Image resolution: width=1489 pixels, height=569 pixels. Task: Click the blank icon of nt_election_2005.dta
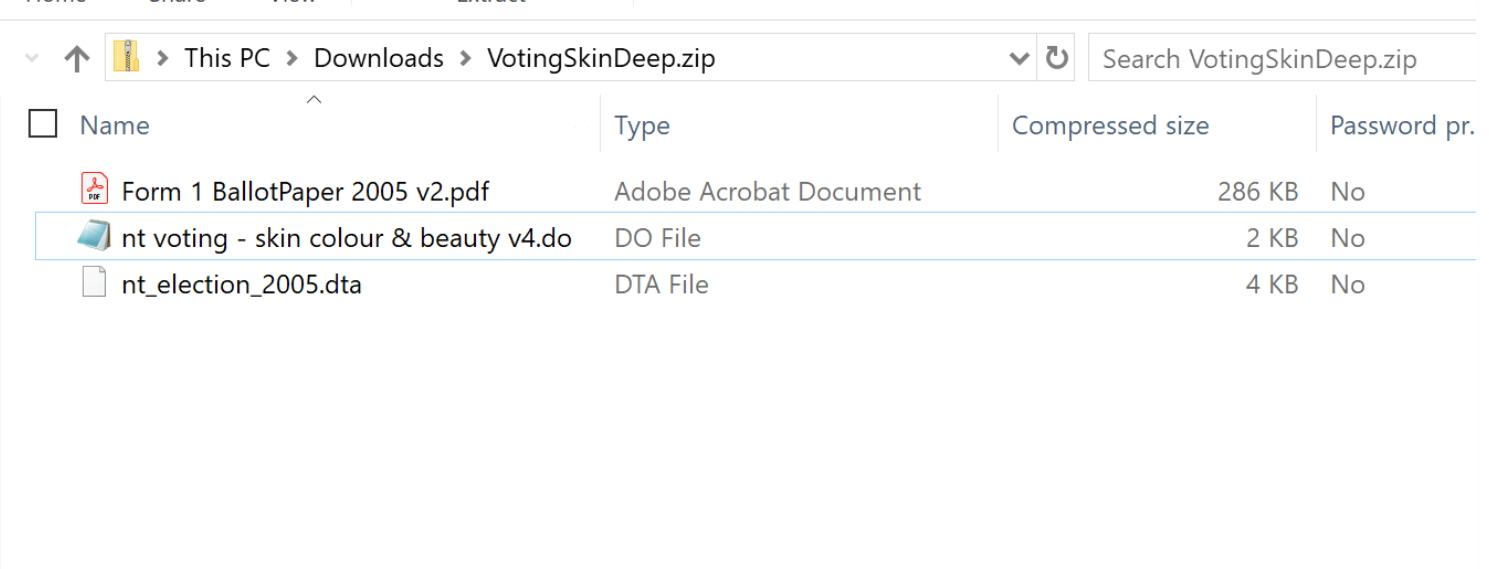click(94, 284)
